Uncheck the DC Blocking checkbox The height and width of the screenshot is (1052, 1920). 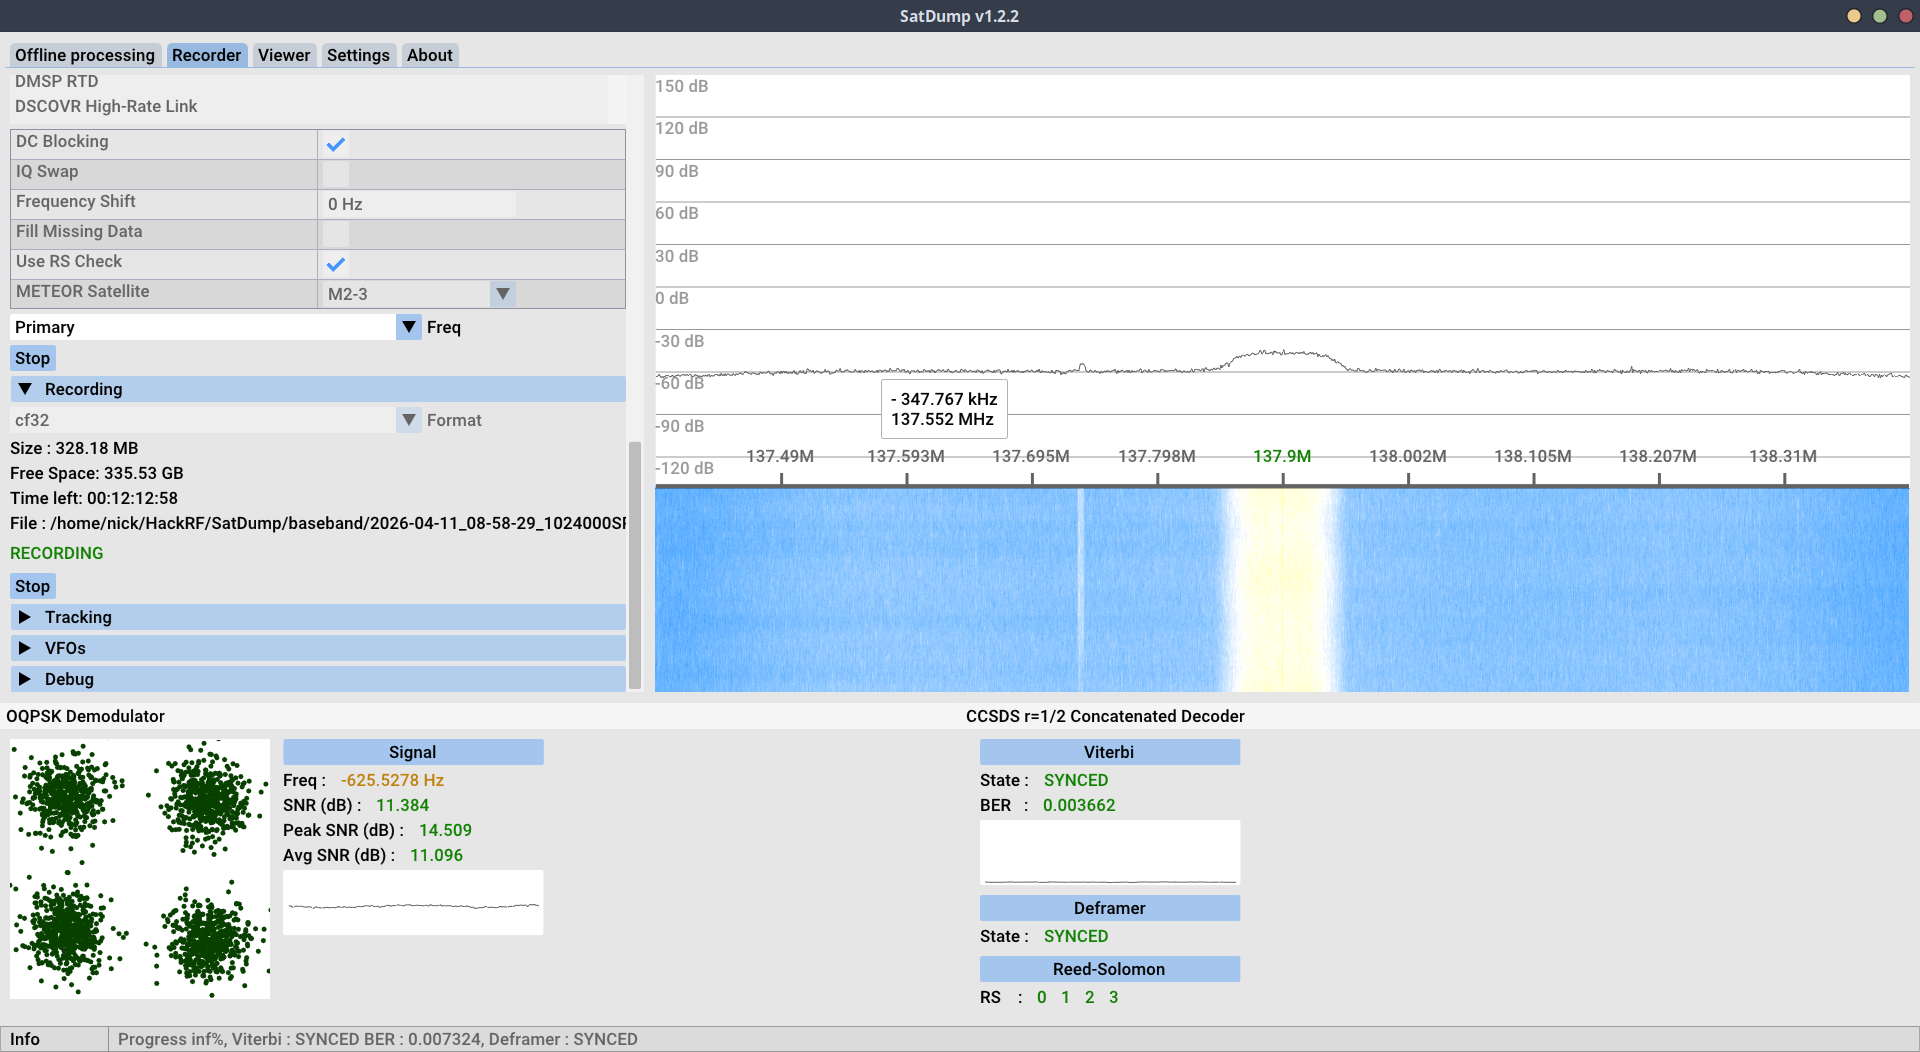336,144
